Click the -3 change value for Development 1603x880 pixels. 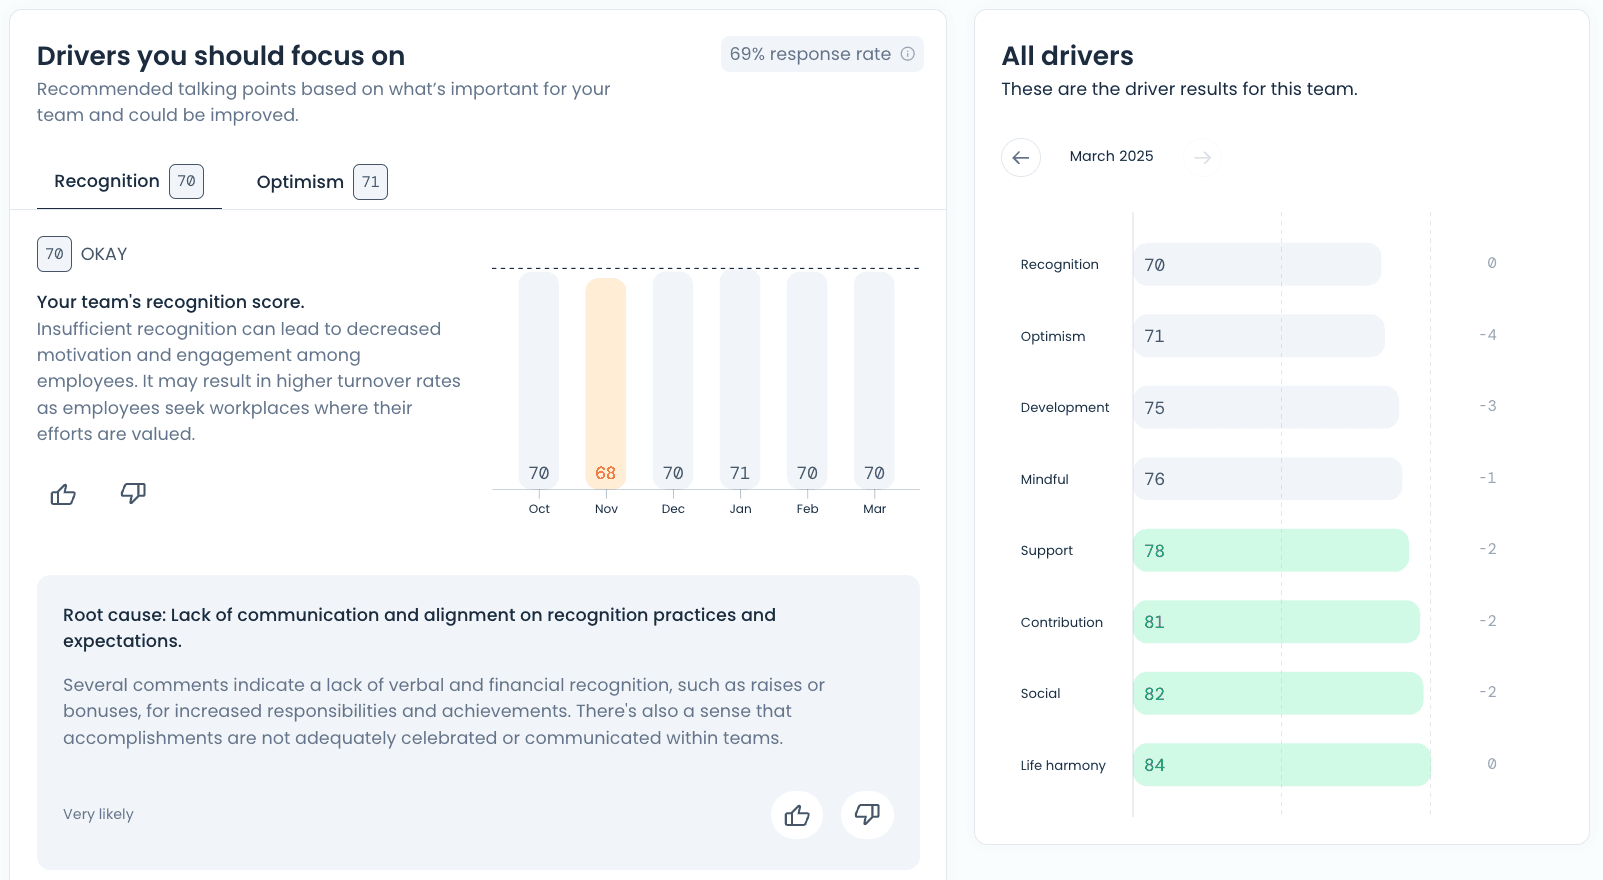[1488, 406]
